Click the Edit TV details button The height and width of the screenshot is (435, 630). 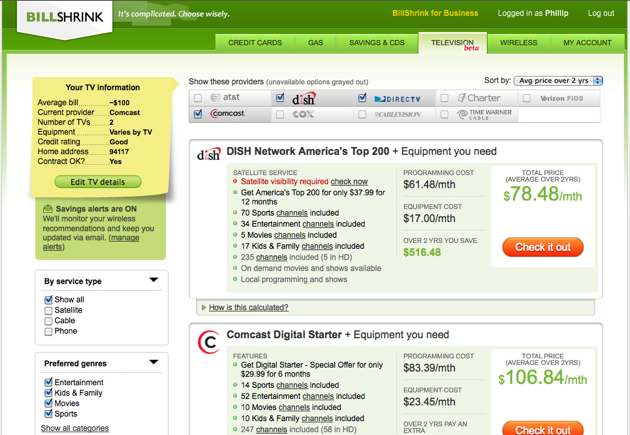coord(98,182)
